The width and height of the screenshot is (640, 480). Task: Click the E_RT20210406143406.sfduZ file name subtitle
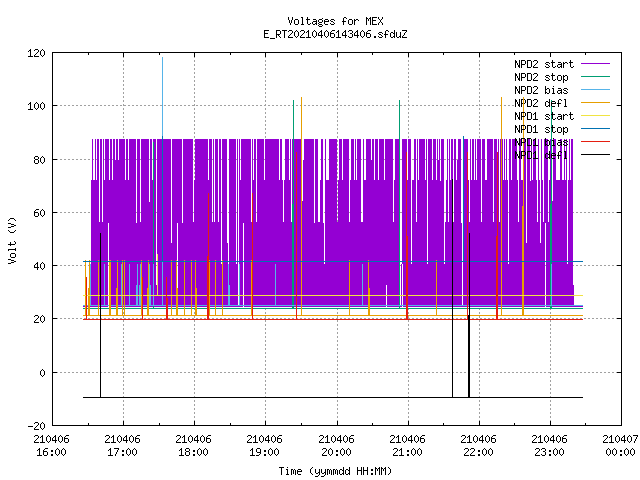(335, 34)
